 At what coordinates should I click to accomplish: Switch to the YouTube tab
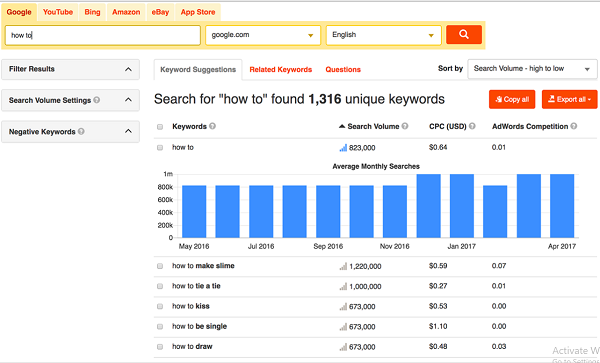pyautogui.click(x=58, y=12)
